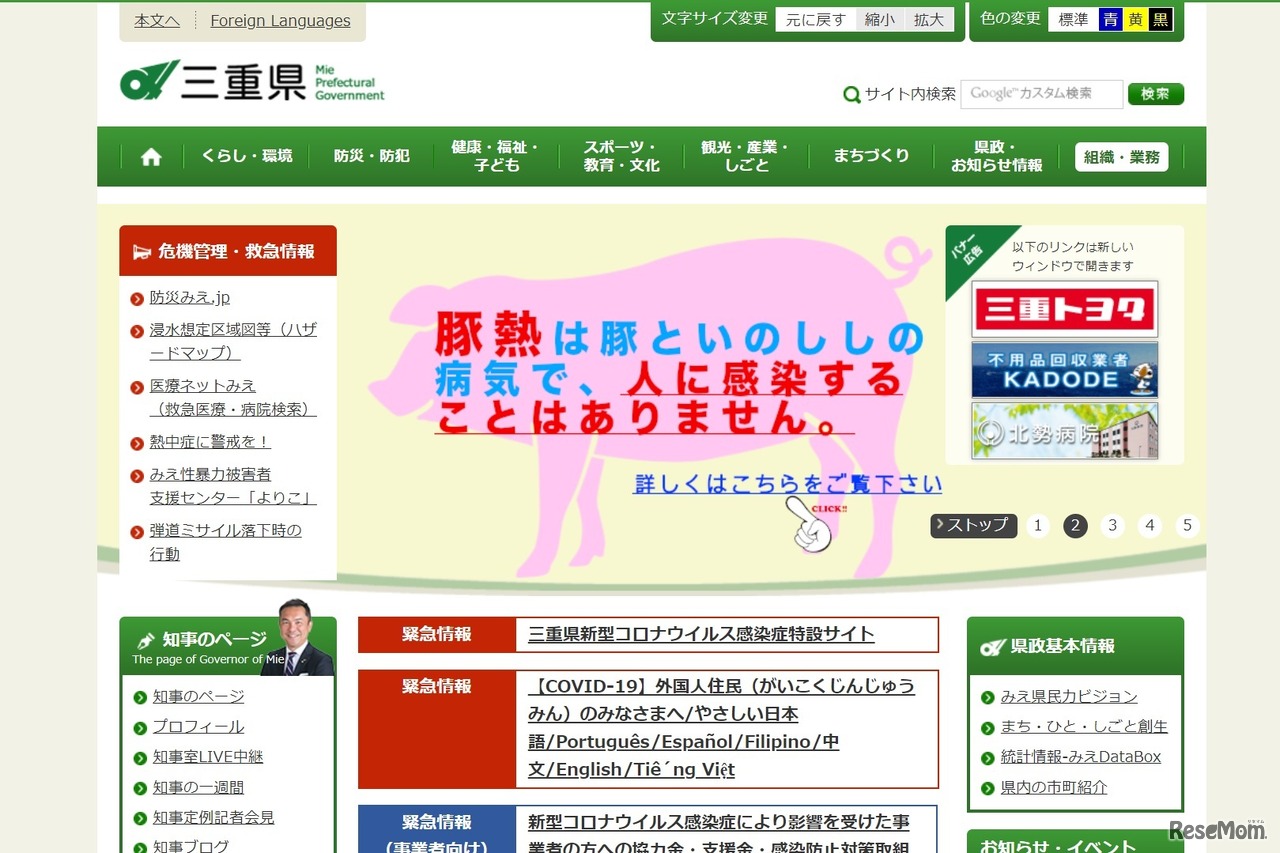Select slide 4 of the banner carousel
This screenshot has width=1280, height=853.
click(1149, 525)
